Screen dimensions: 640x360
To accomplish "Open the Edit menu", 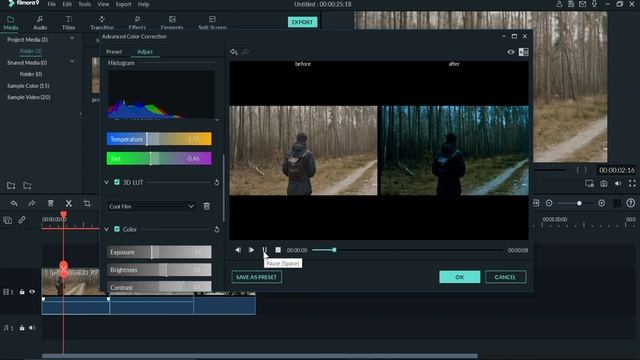I will click(67, 4).
